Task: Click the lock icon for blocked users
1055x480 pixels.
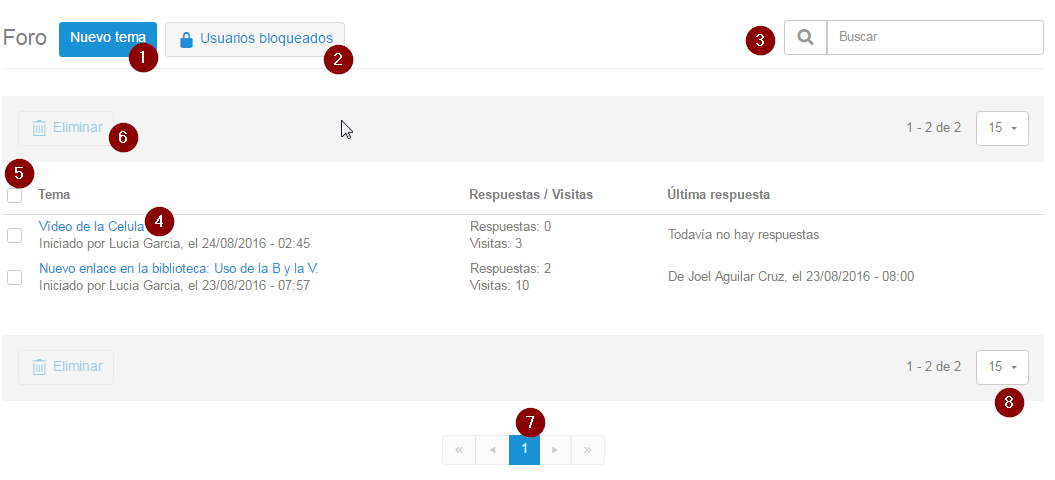Action: point(185,40)
